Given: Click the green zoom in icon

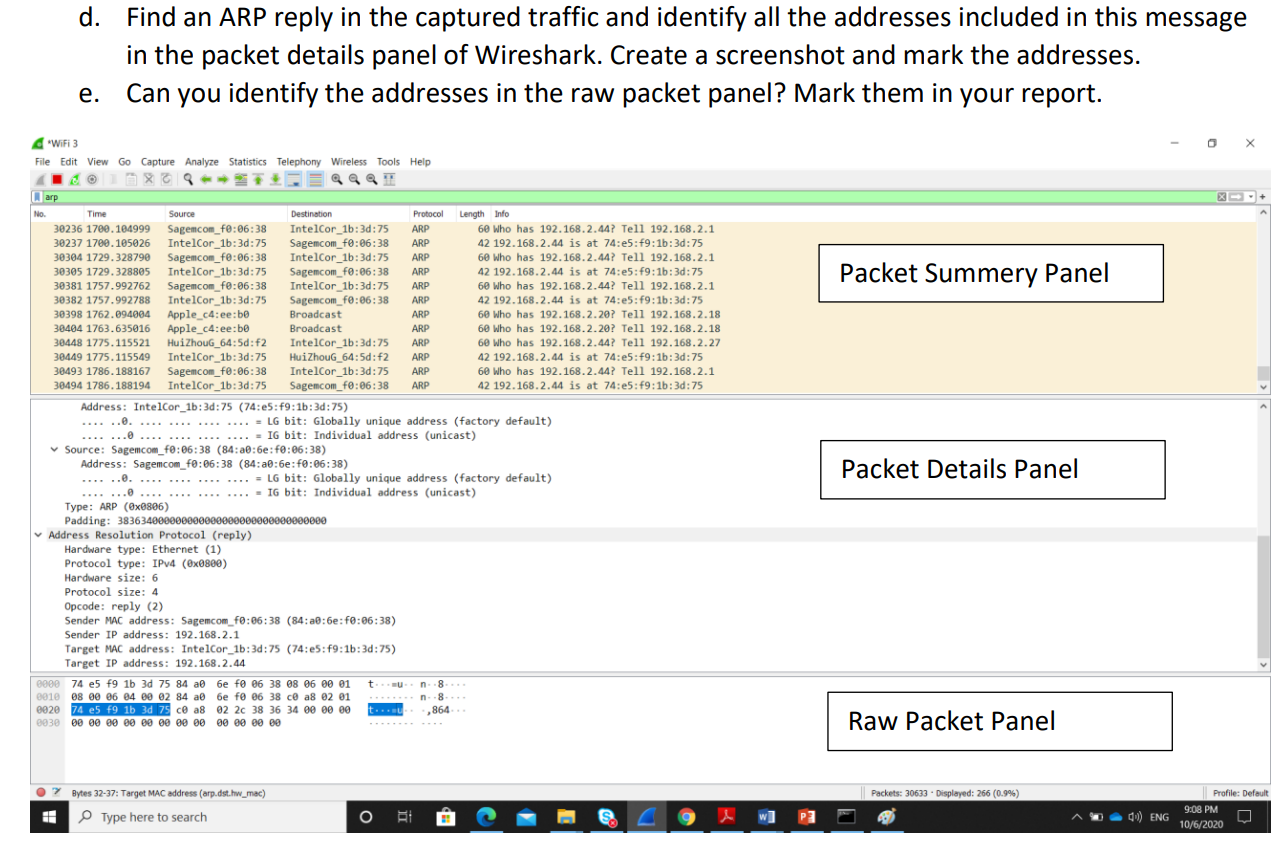Looking at the screenshot, I should coord(338,180).
